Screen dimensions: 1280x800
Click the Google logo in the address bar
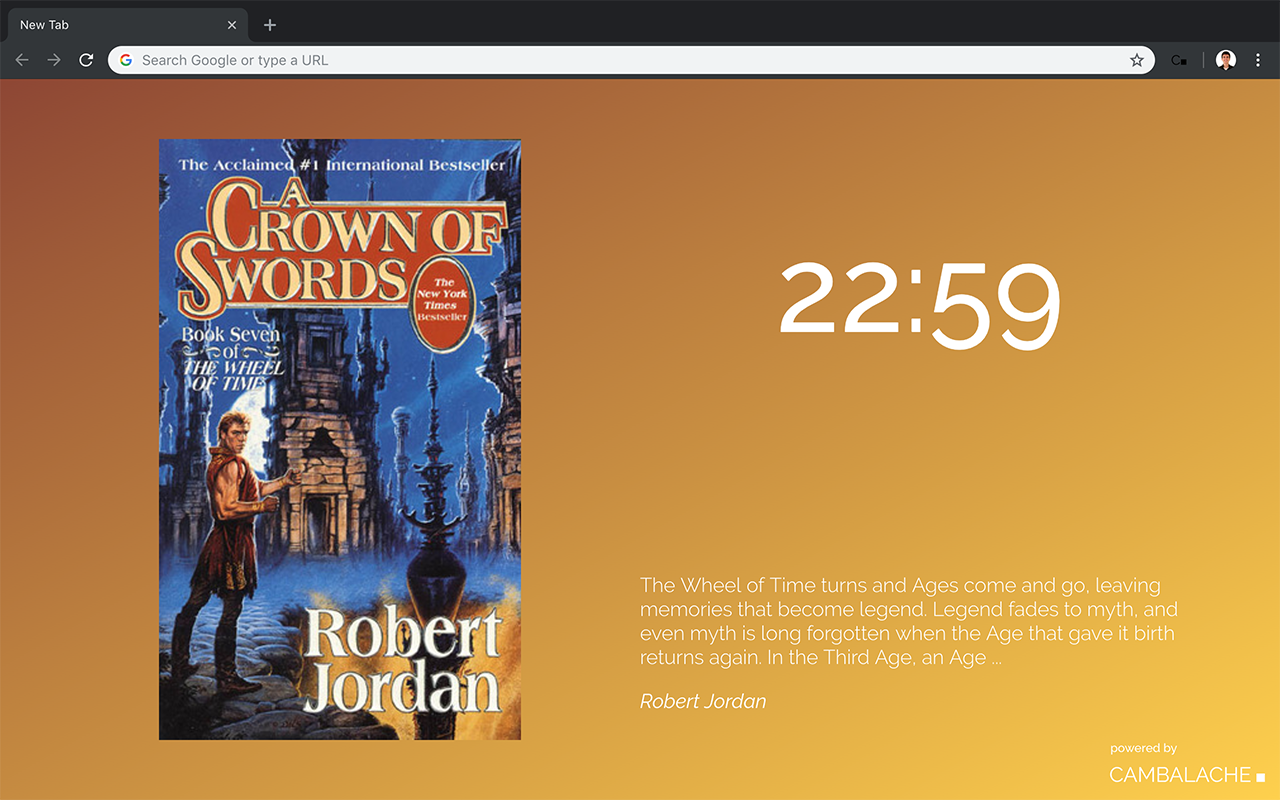pos(126,60)
